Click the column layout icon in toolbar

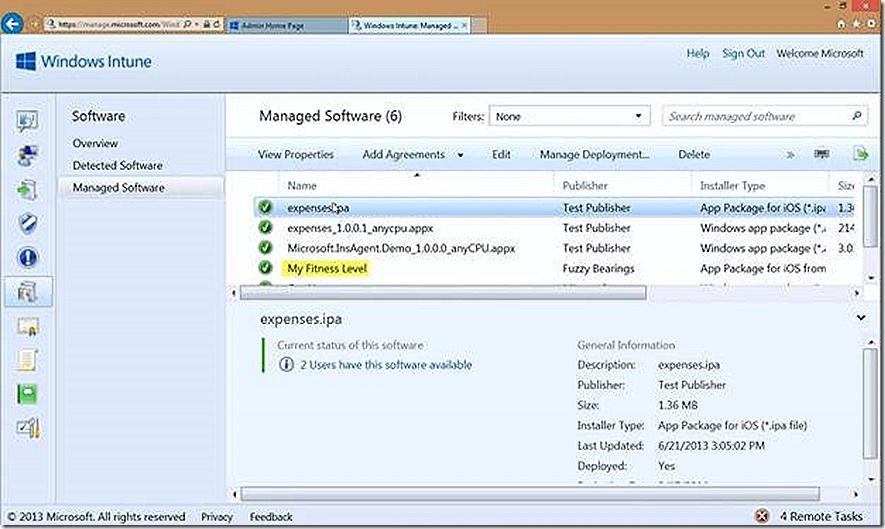821,154
